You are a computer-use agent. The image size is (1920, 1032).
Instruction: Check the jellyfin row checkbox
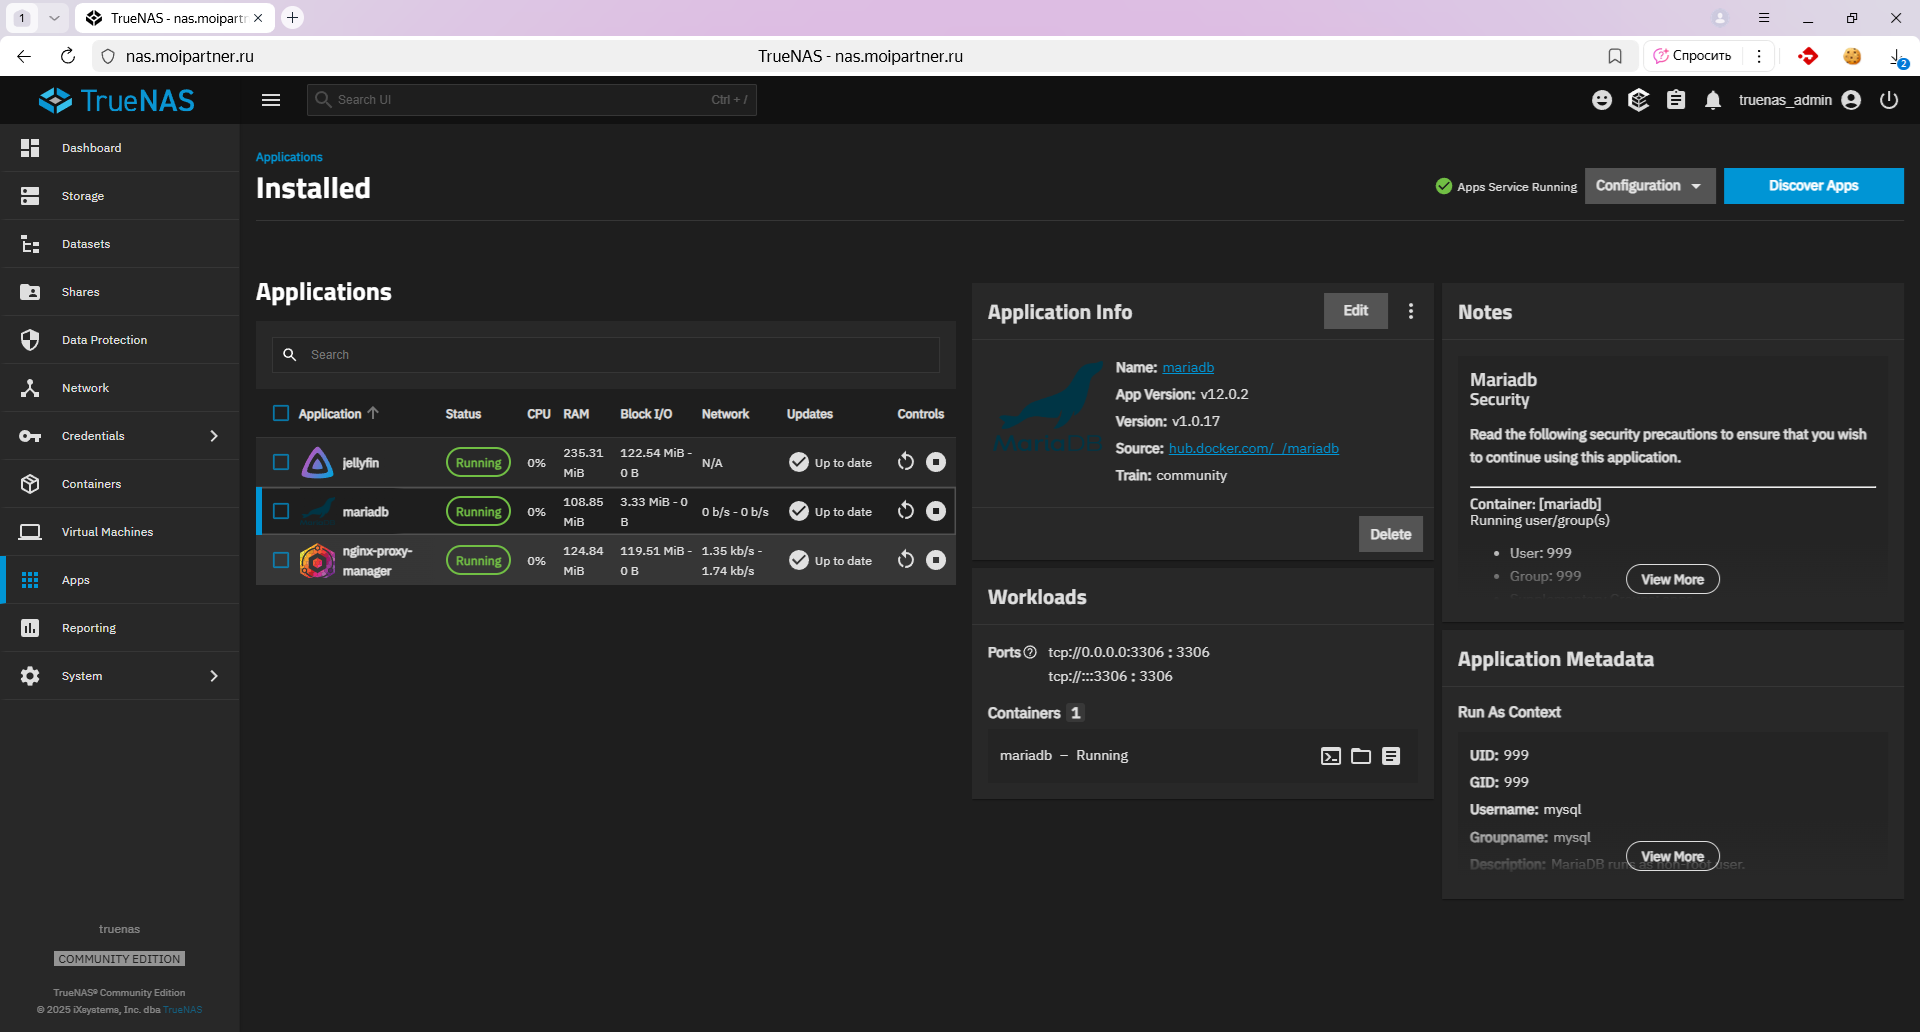pos(281,462)
